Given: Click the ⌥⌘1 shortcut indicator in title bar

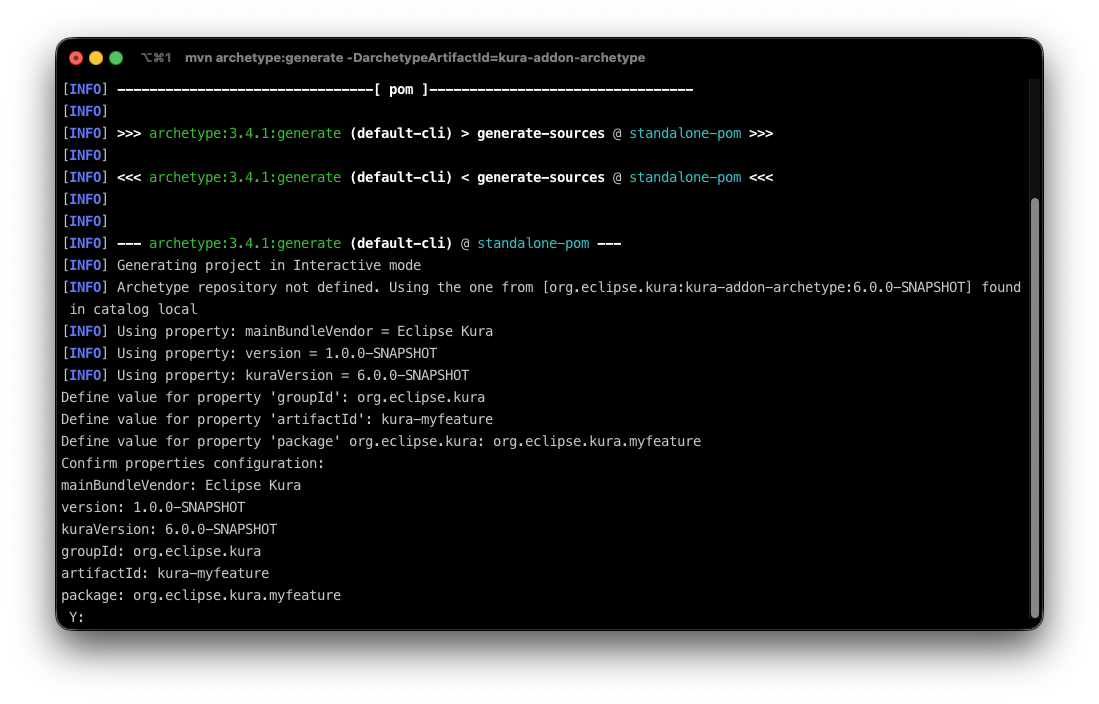Looking at the screenshot, I should (156, 58).
